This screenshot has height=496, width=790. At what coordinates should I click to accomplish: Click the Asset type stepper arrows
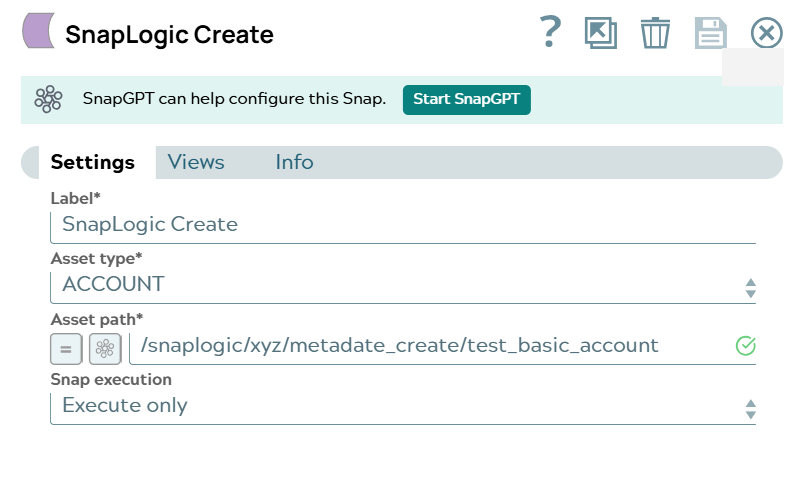pyautogui.click(x=751, y=288)
